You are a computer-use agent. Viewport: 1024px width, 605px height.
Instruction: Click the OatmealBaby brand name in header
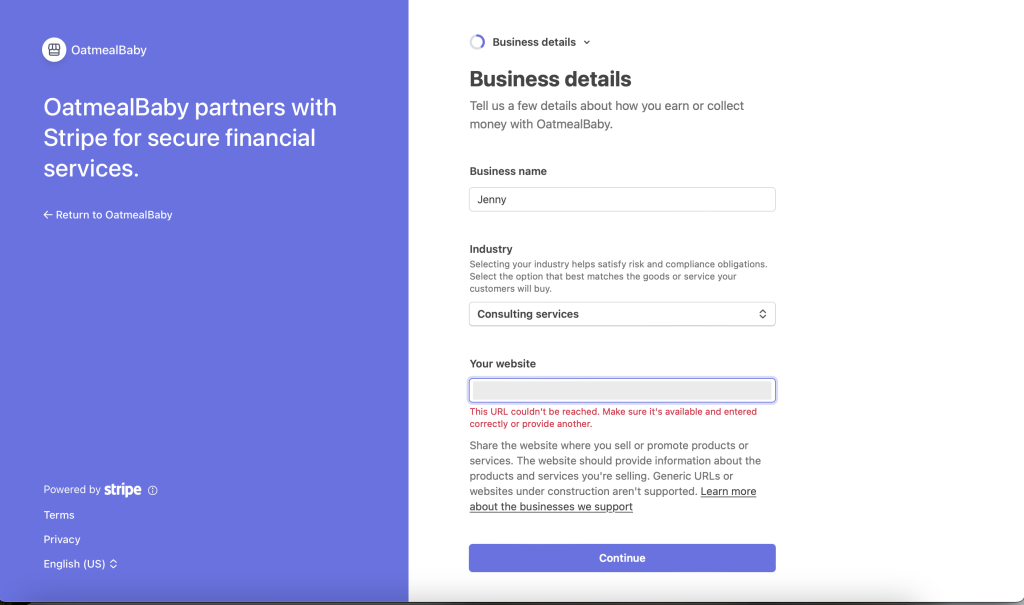click(108, 50)
